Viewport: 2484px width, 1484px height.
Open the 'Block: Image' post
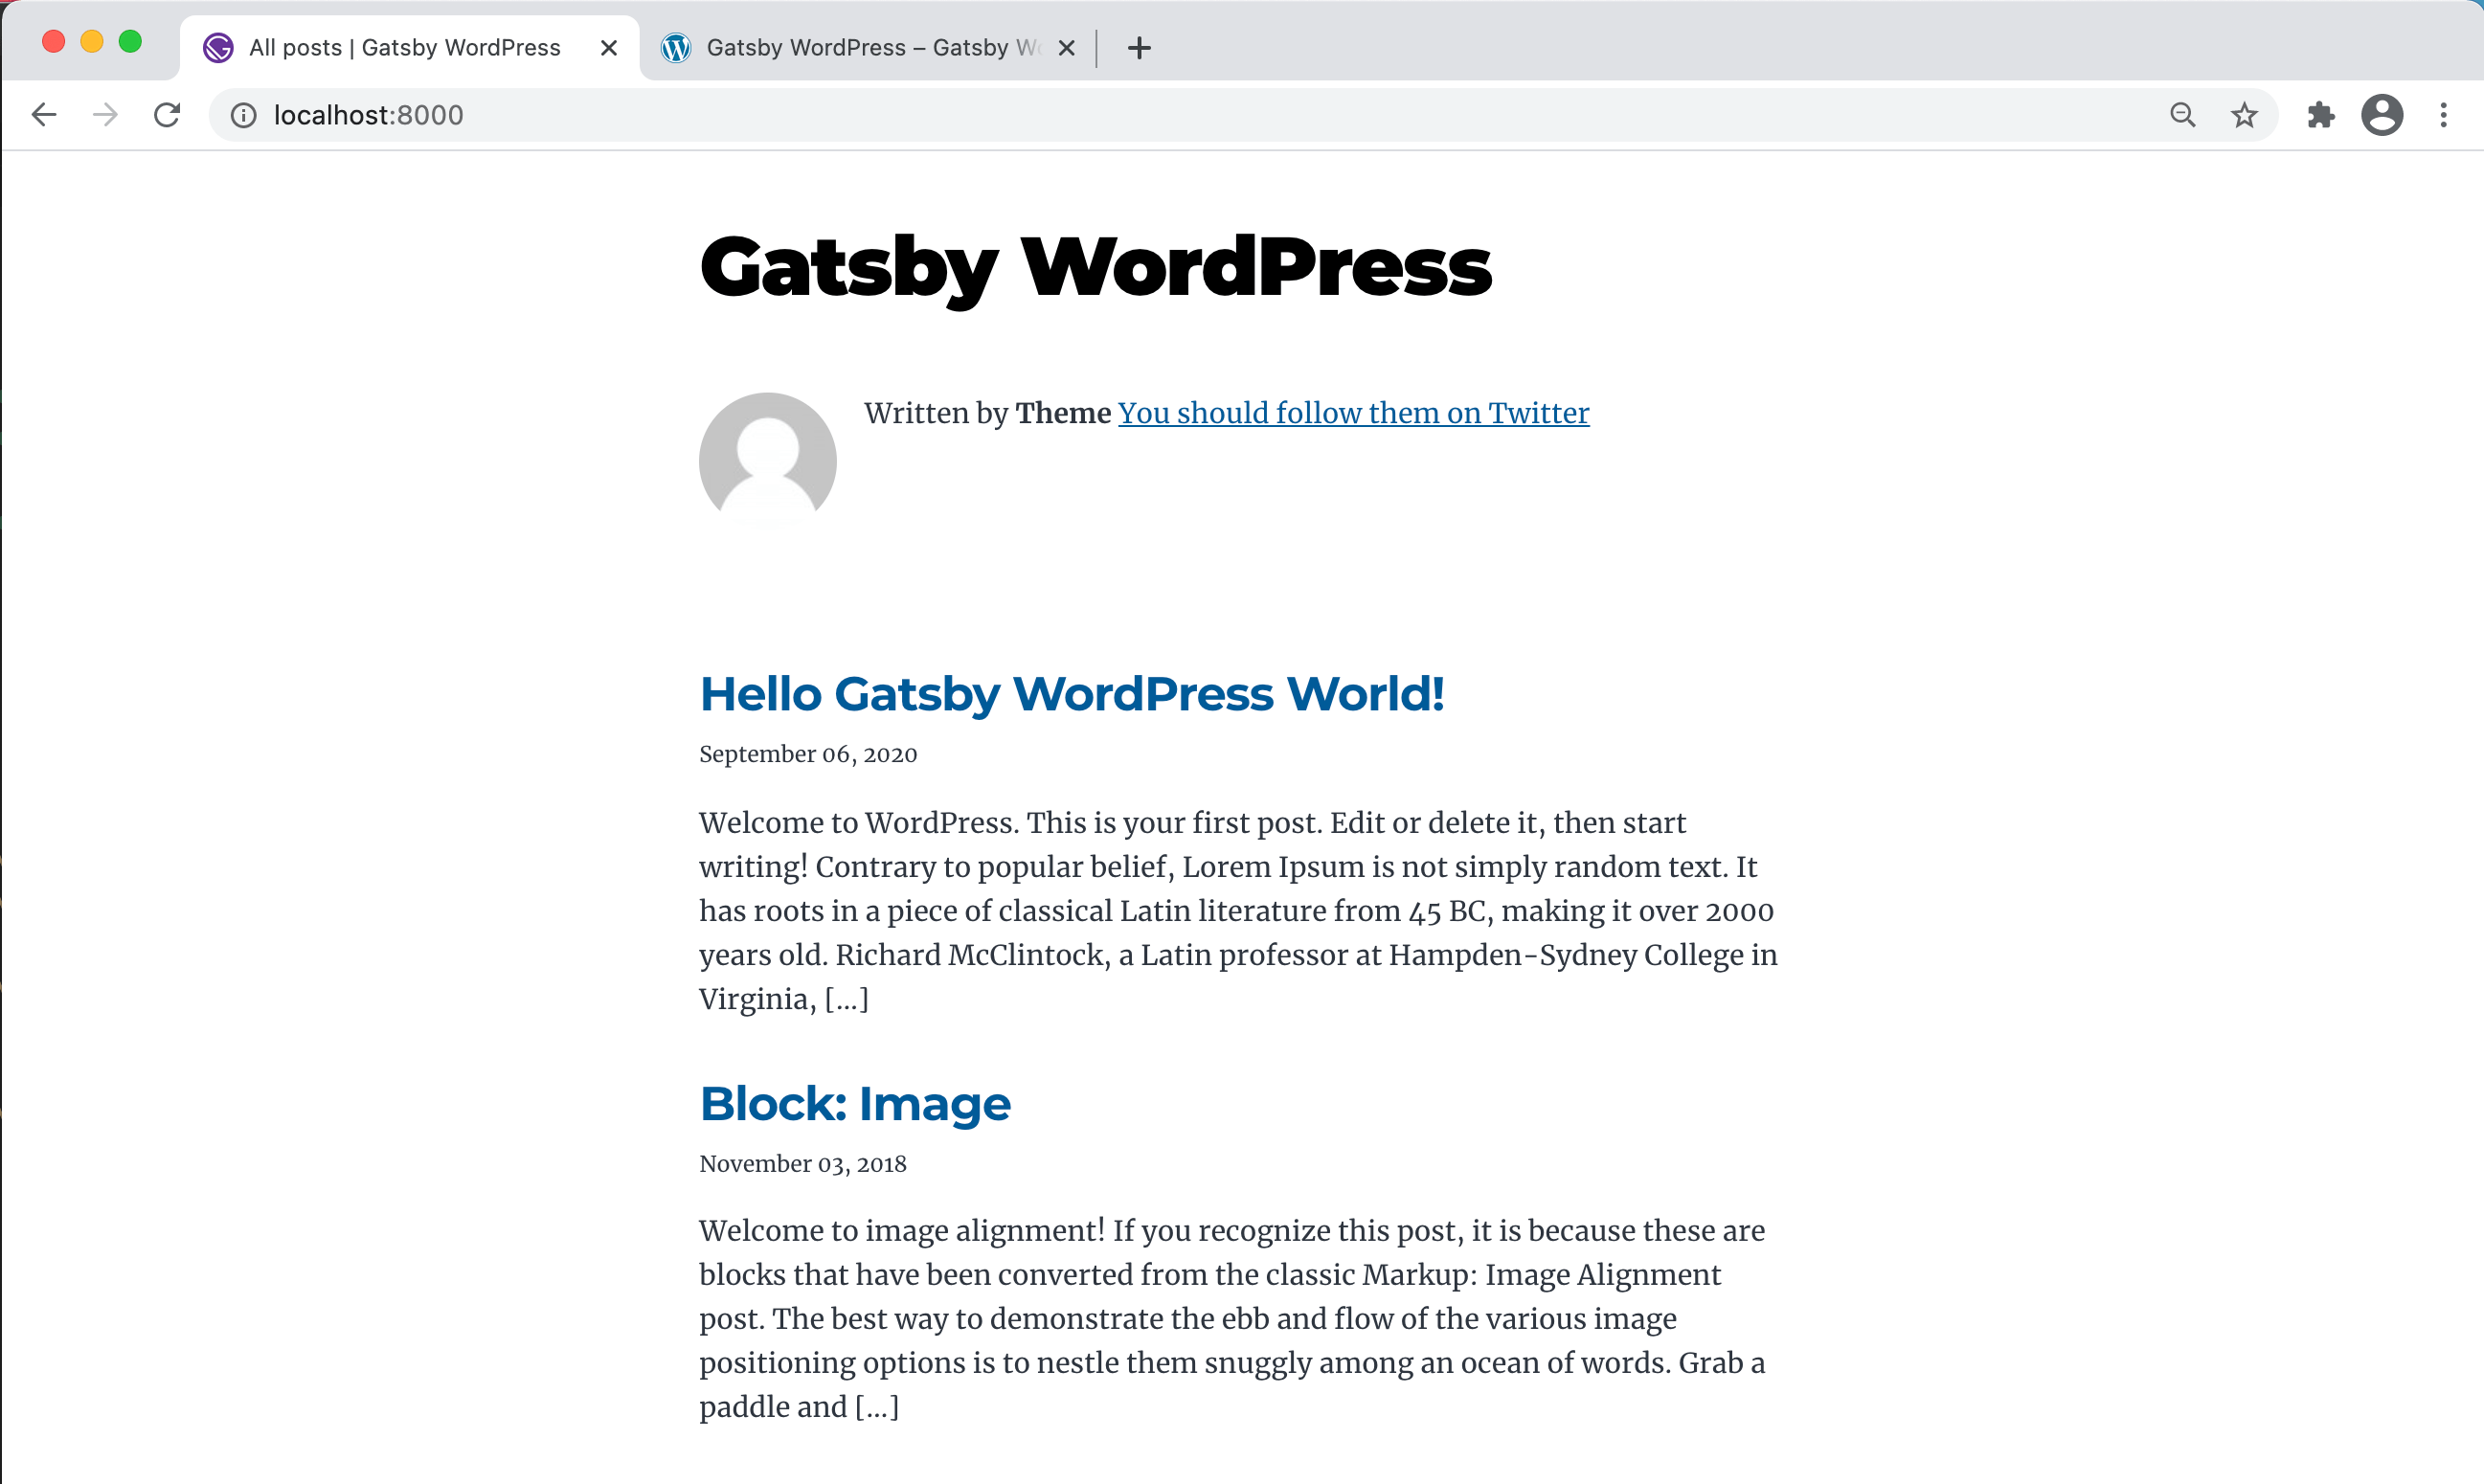pyautogui.click(x=855, y=1104)
